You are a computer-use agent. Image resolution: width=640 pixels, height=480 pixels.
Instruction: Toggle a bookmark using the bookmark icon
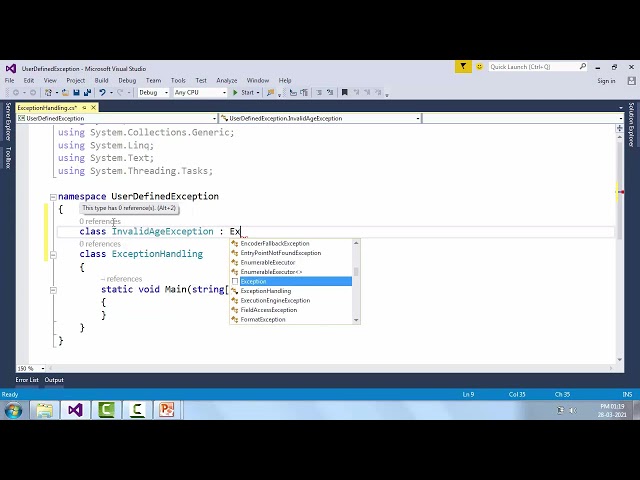point(344,93)
